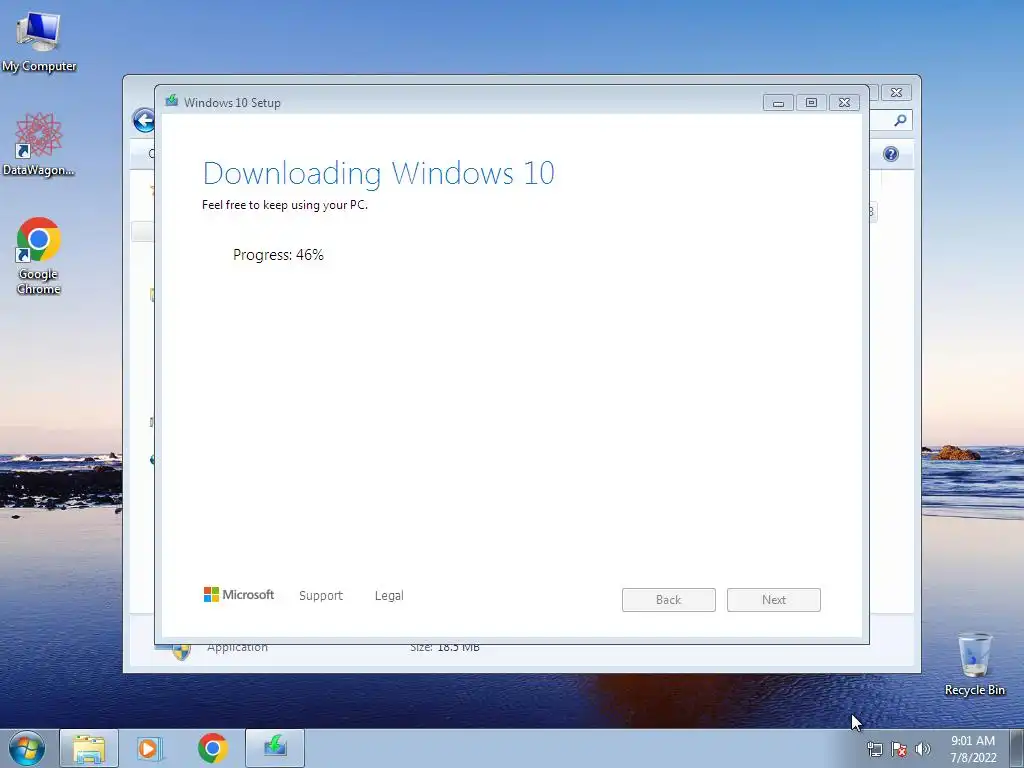Close the background Explorer window
The height and width of the screenshot is (768, 1024).
897,93
